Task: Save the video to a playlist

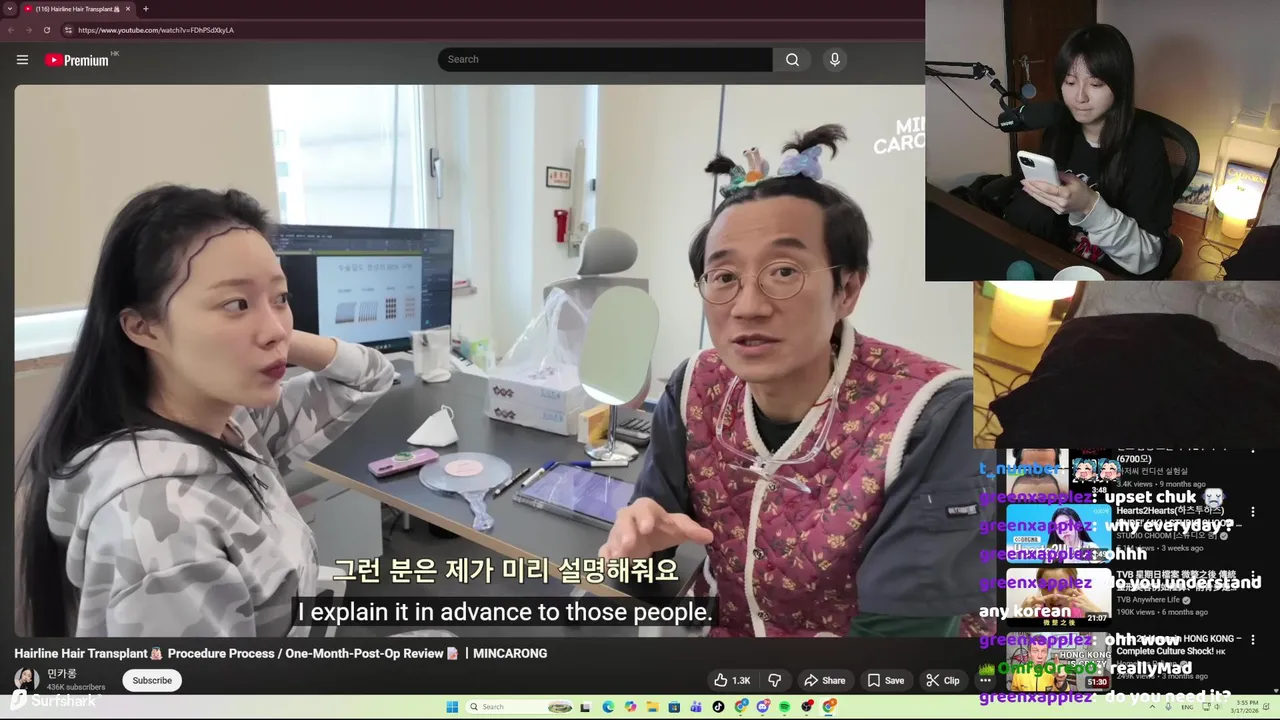Action: 886,680
